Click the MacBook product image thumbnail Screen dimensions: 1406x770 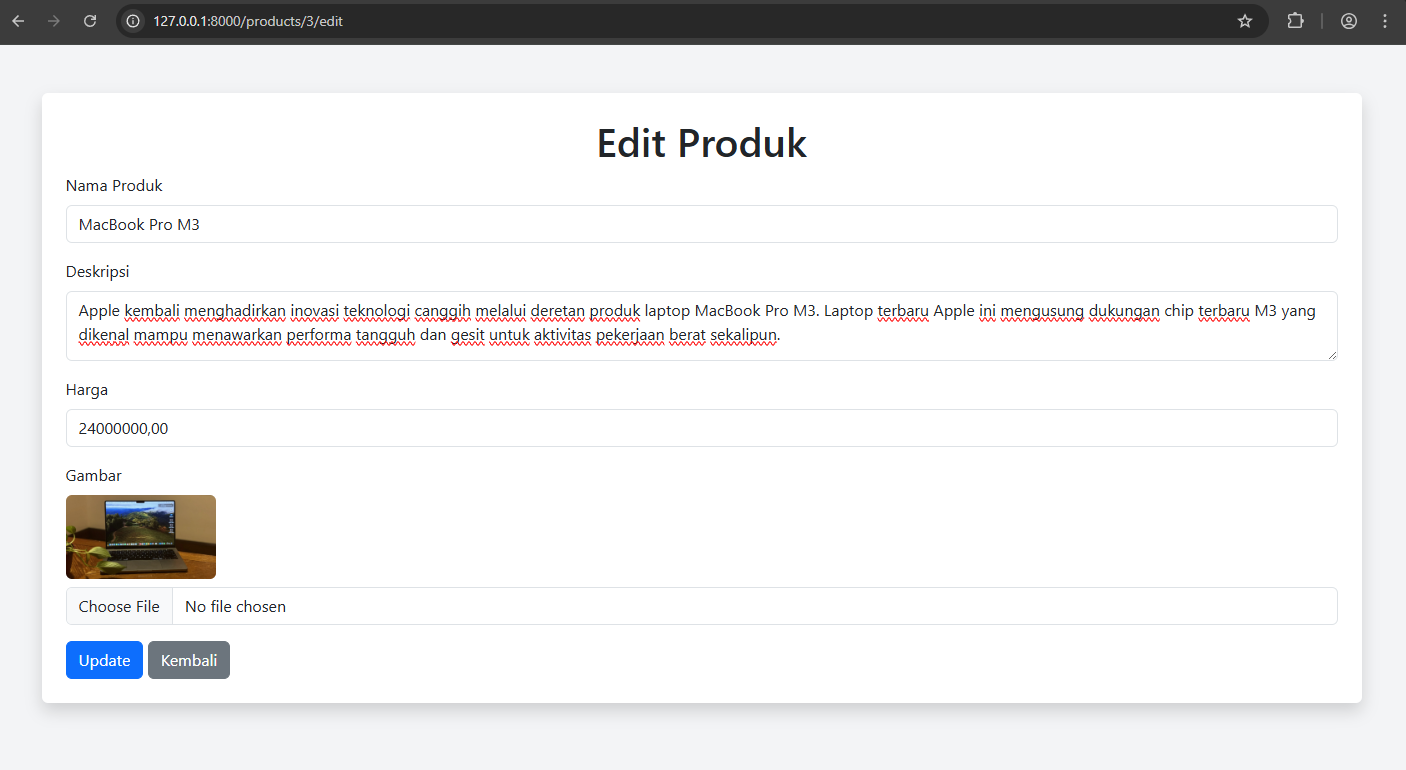[141, 537]
